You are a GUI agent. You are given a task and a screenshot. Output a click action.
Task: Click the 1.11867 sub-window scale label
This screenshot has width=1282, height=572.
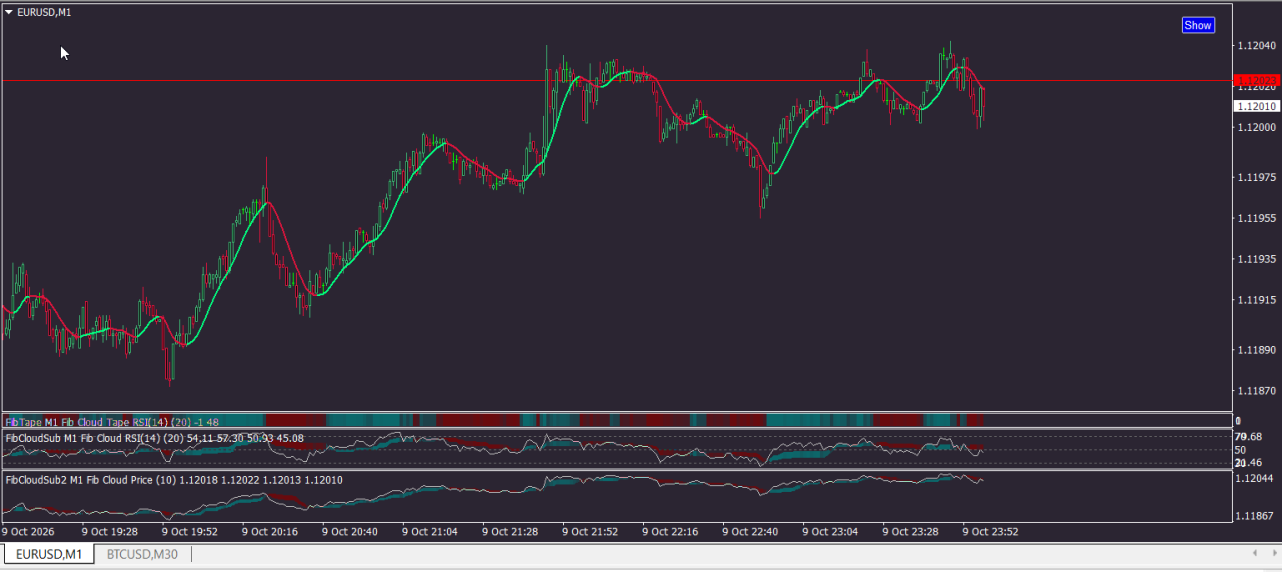point(1256,516)
